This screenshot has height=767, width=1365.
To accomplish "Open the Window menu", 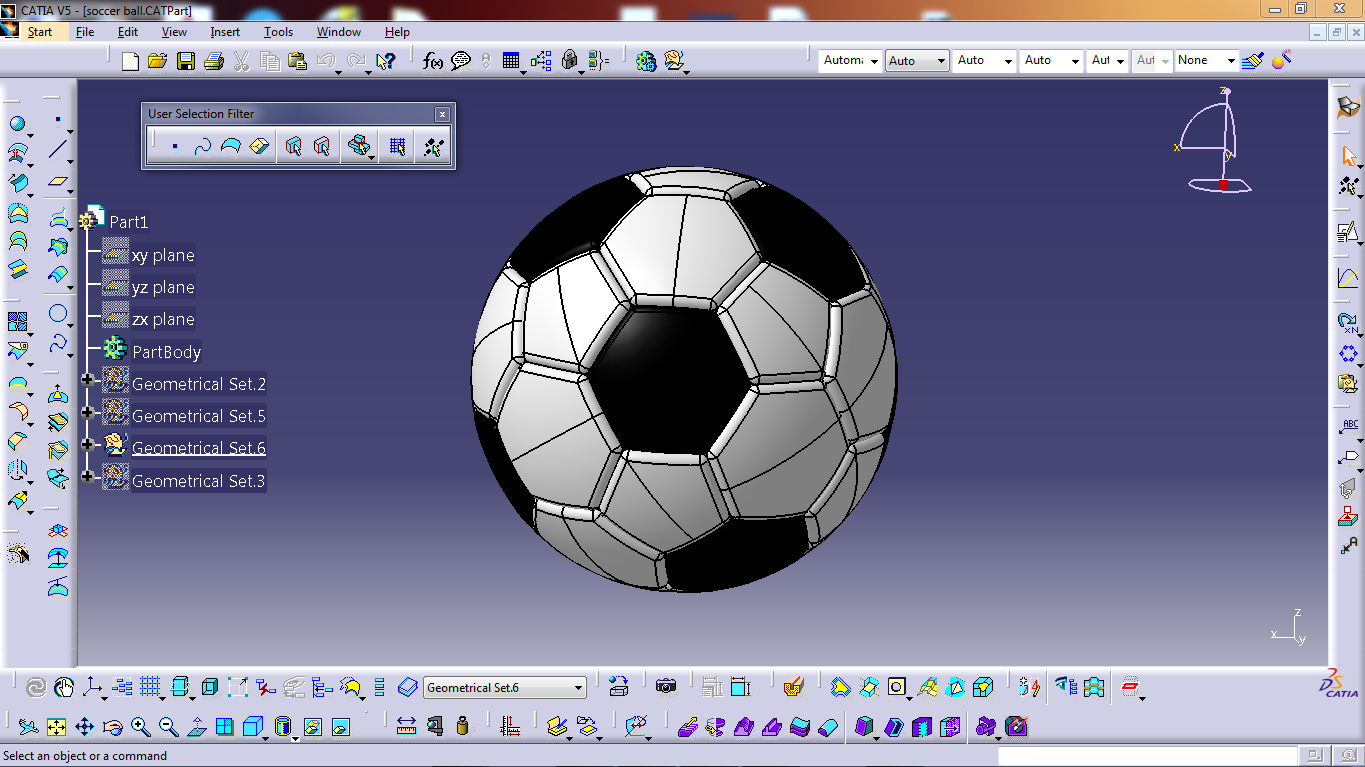I will [x=339, y=32].
